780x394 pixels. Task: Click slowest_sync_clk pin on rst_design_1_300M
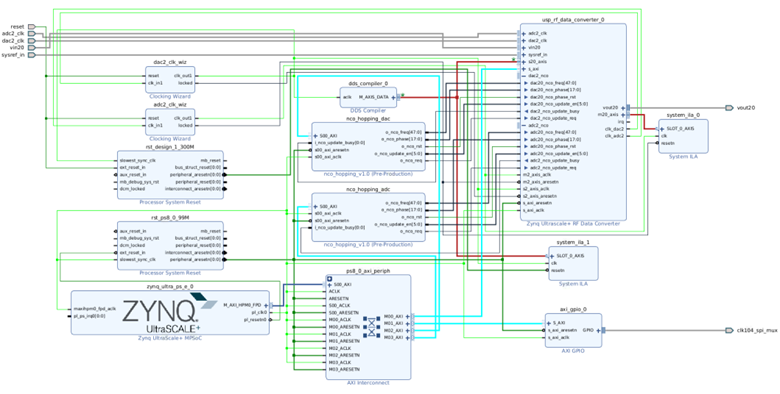tap(137, 161)
